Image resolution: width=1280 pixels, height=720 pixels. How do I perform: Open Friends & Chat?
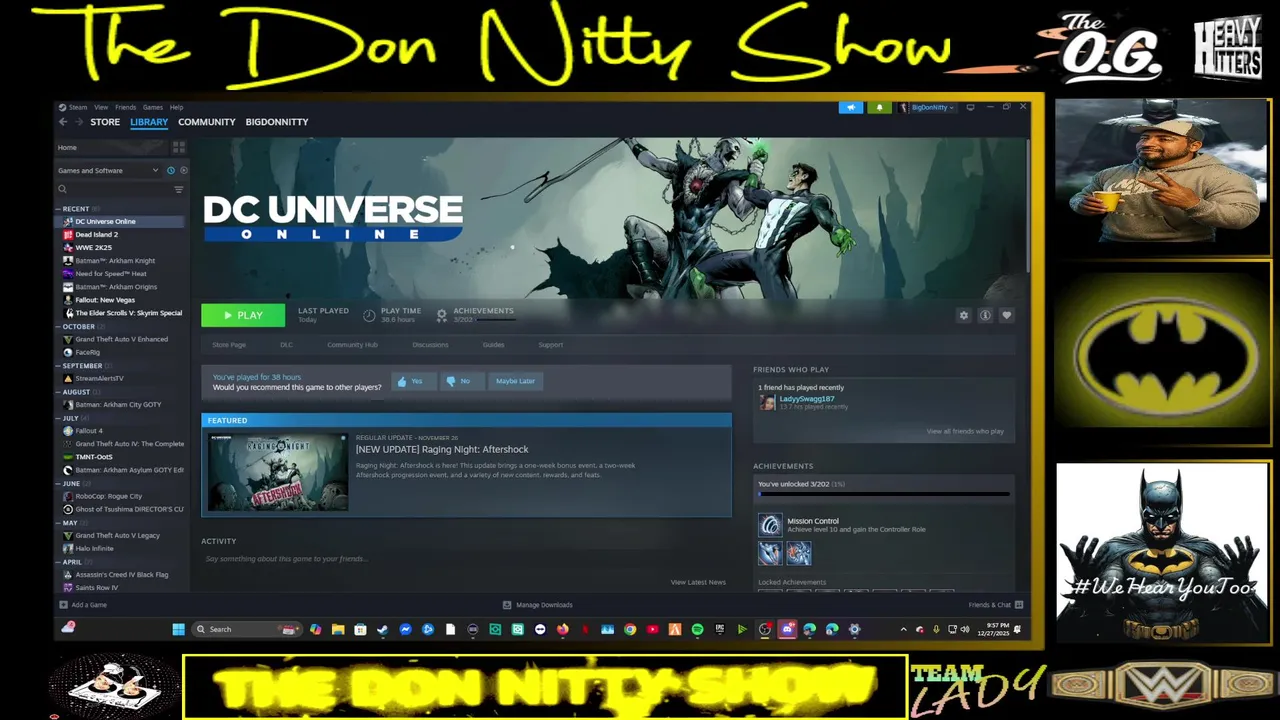pyautogui.click(x=996, y=605)
